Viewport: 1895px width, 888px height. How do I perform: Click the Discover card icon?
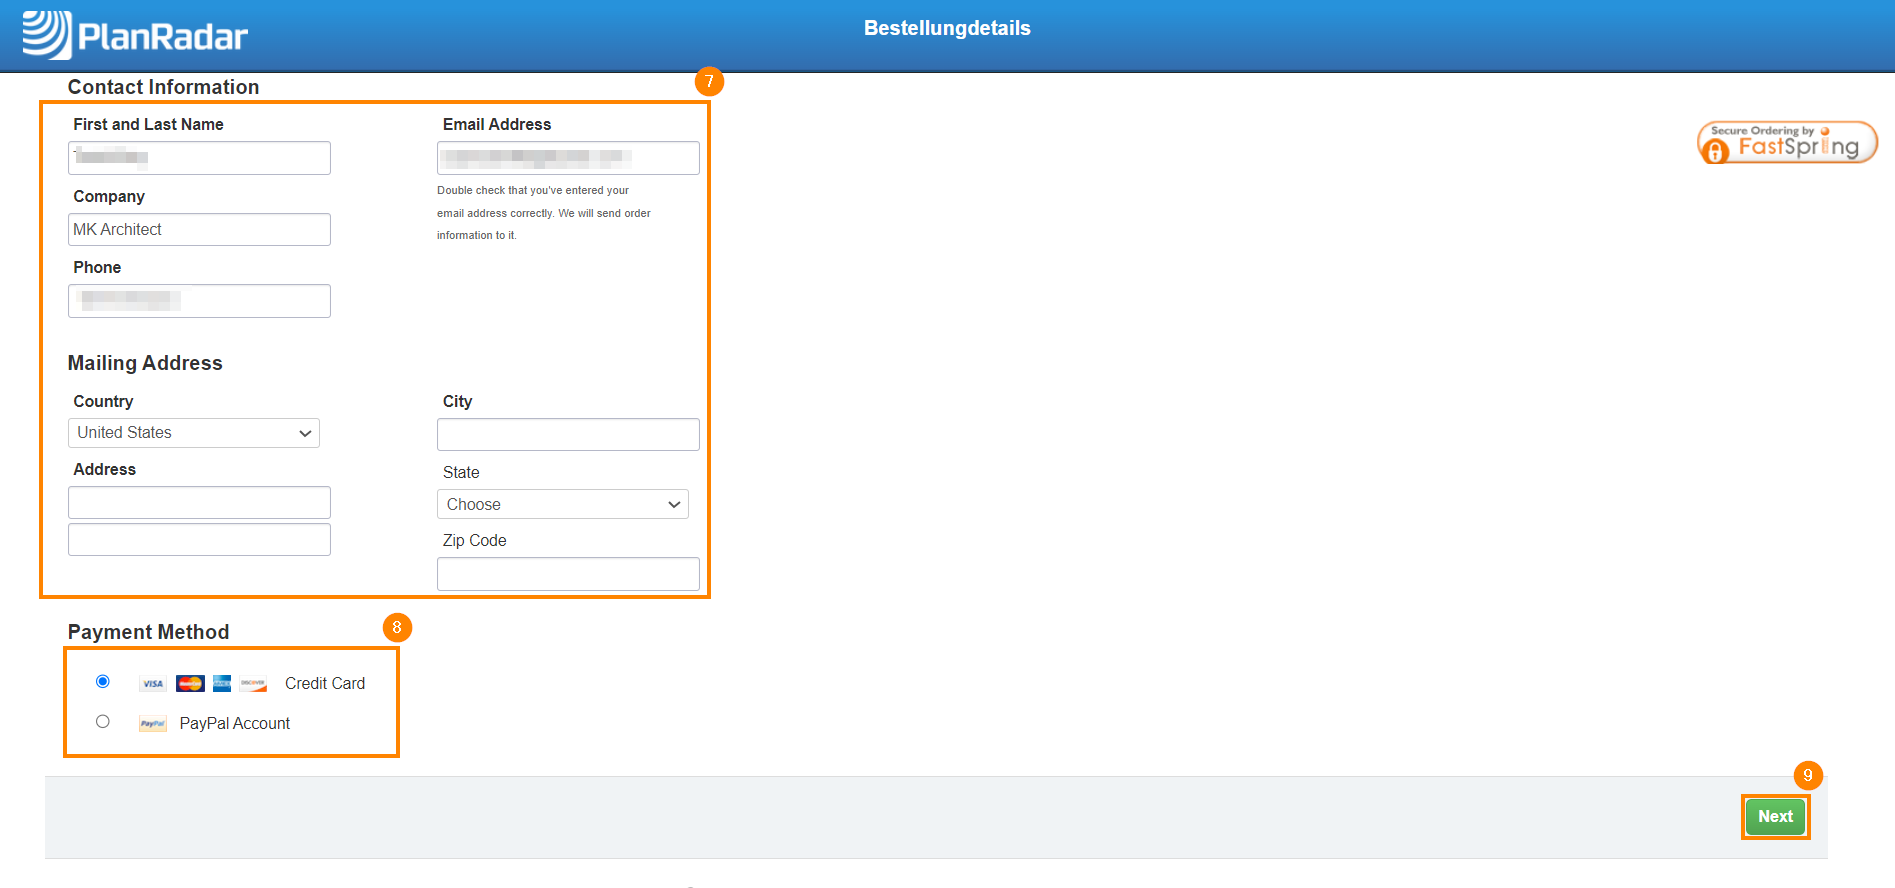pyautogui.click(x=253, y=684)
